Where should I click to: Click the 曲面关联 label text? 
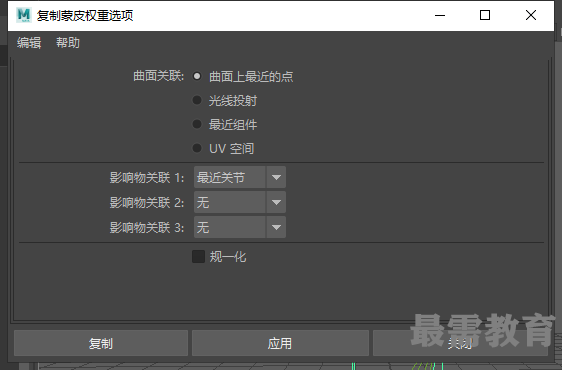pos(158,76)
